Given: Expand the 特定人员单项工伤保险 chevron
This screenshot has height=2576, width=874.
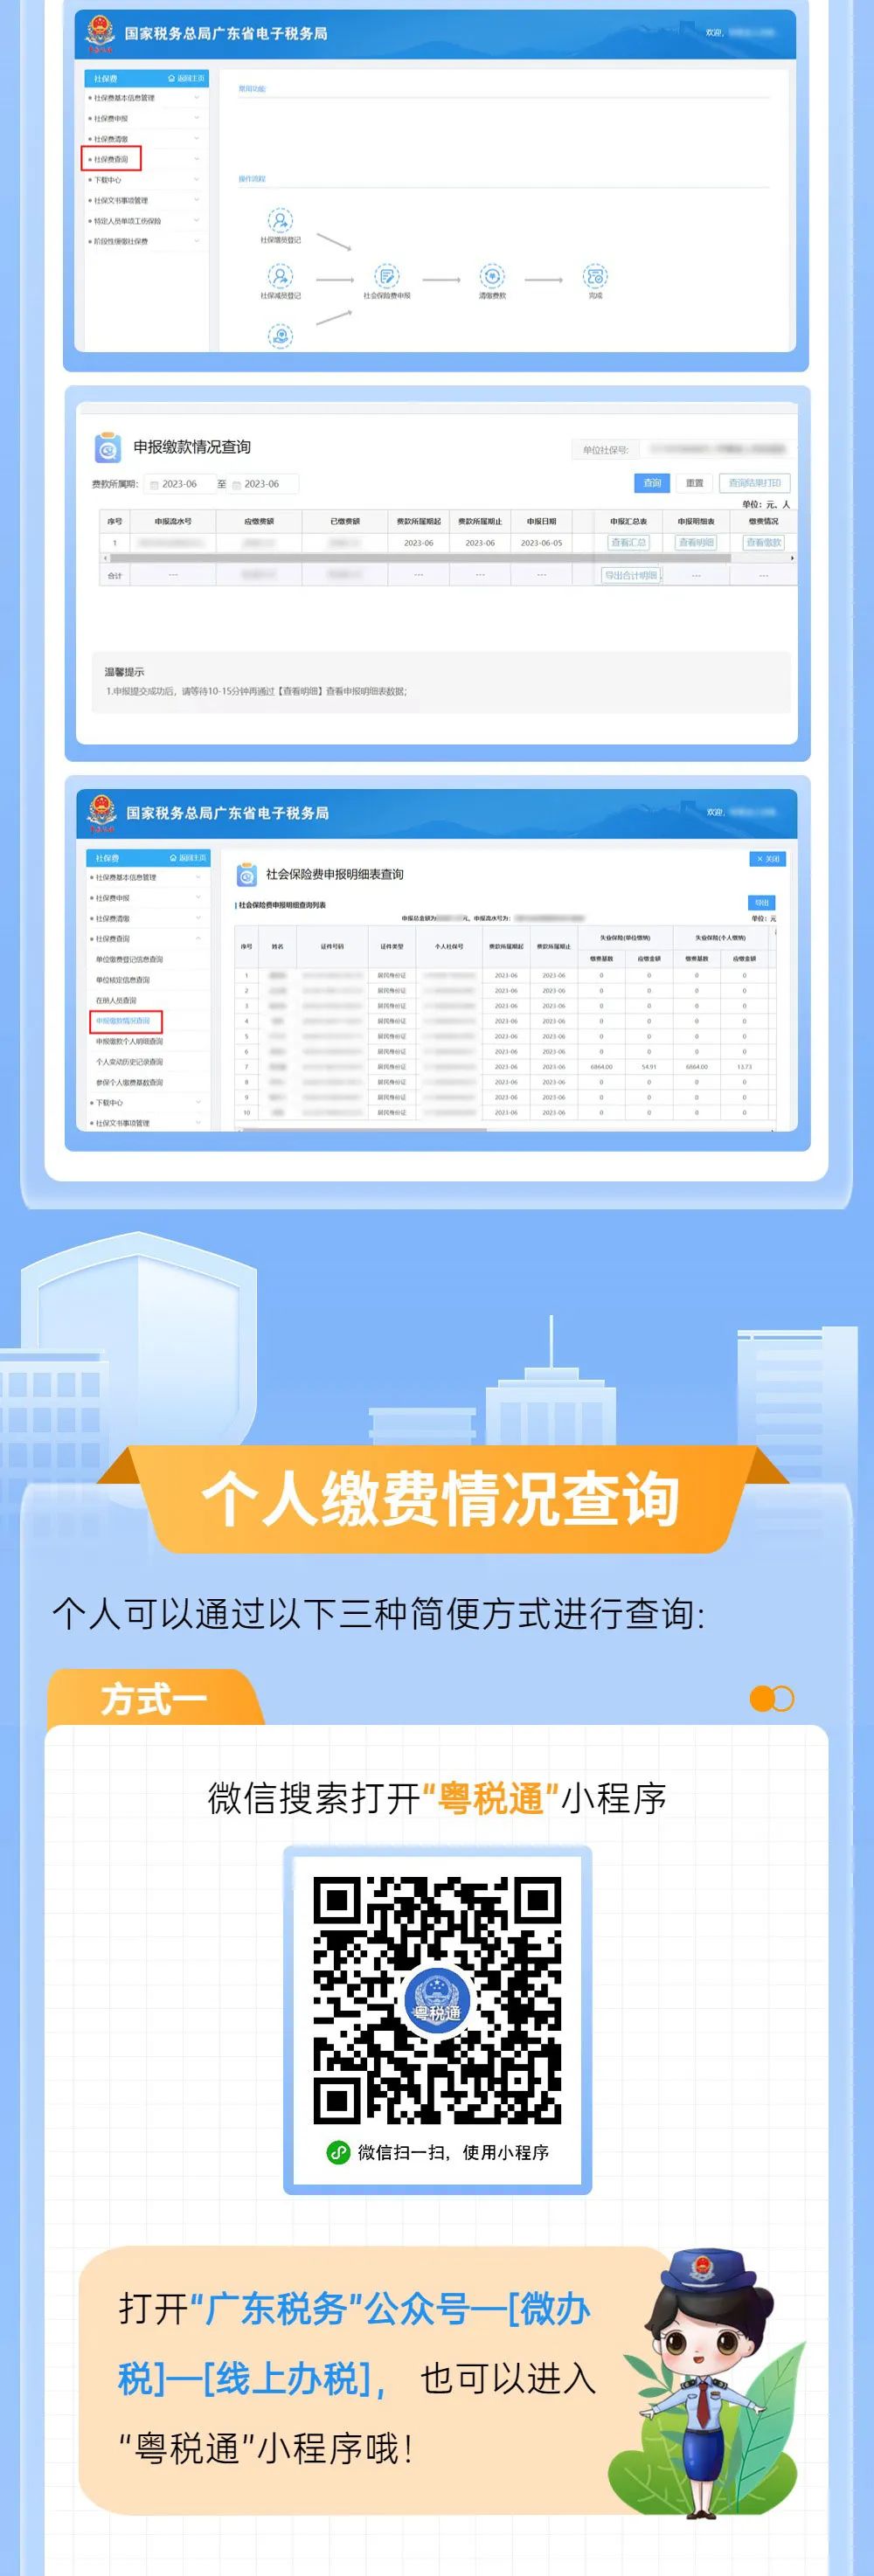Looking at the screenshot, I should pyautogui.click(x=196, y=221).
